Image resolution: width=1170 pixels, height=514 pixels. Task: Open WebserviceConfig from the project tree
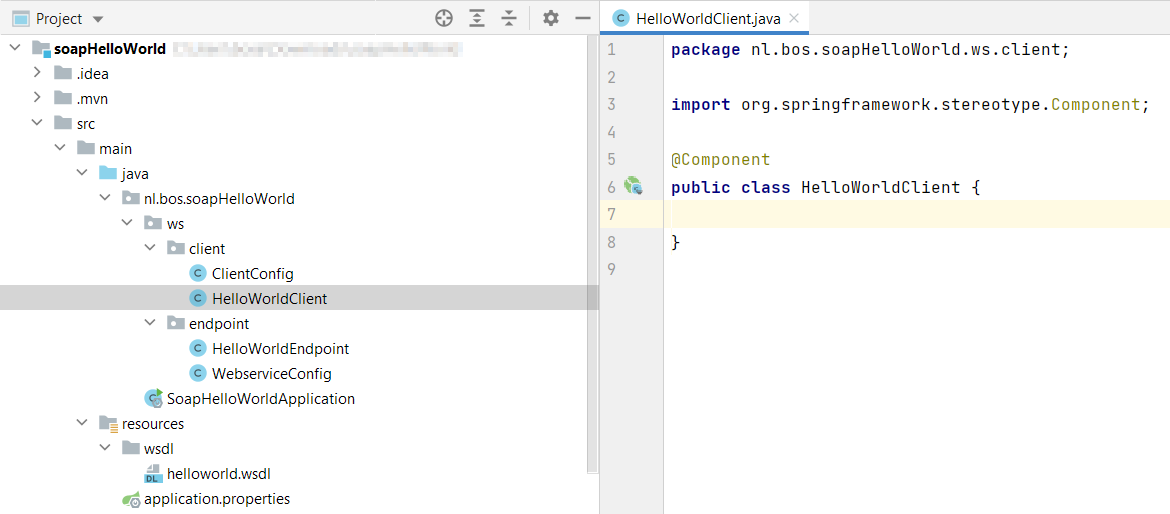click(x=271, y=373)
